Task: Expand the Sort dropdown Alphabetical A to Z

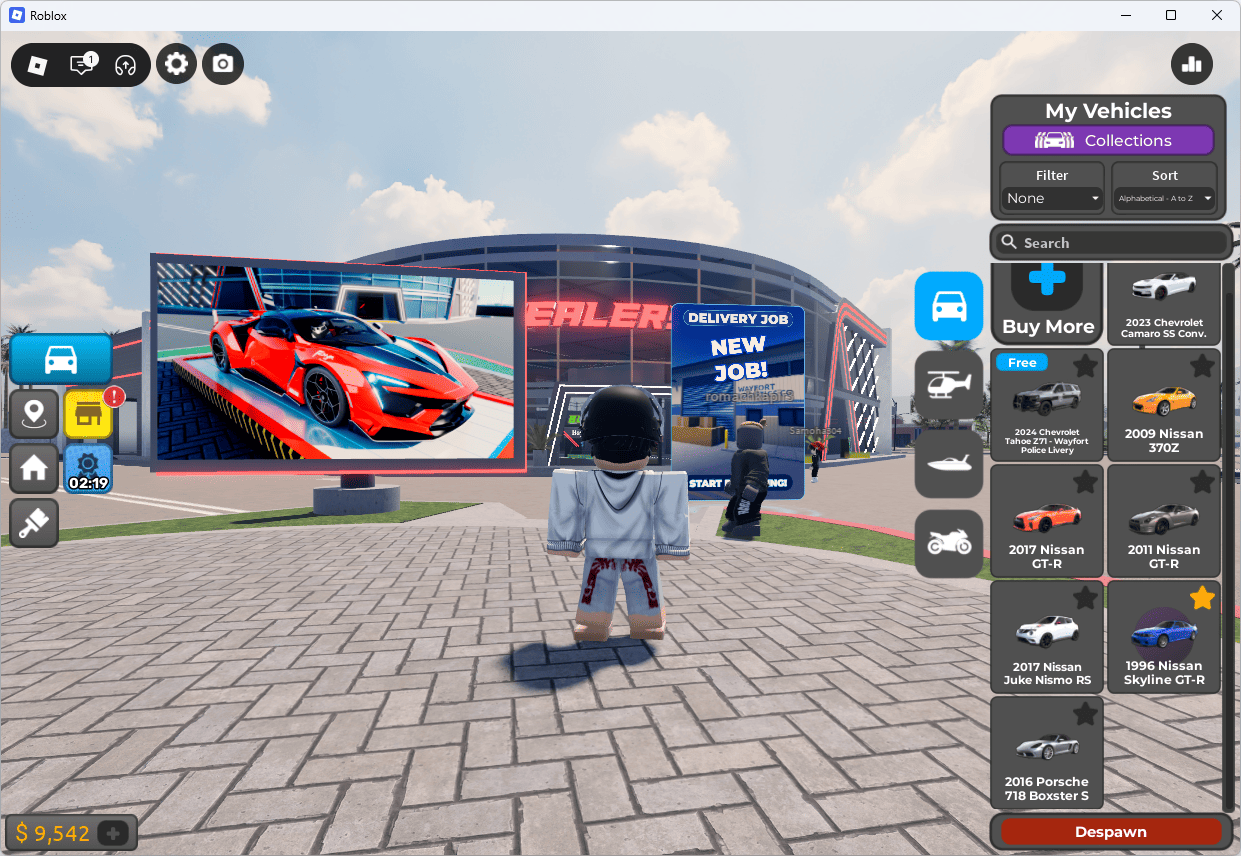Action: point(1164,198)
